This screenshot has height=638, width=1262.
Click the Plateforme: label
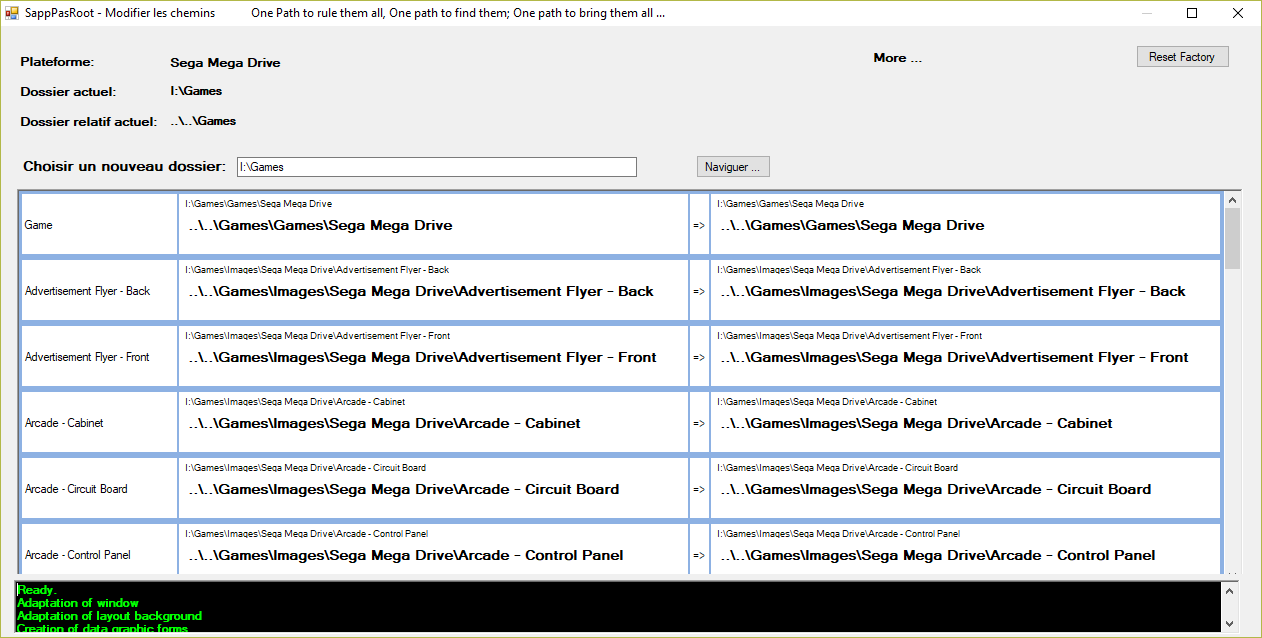(x=57, y=62)
